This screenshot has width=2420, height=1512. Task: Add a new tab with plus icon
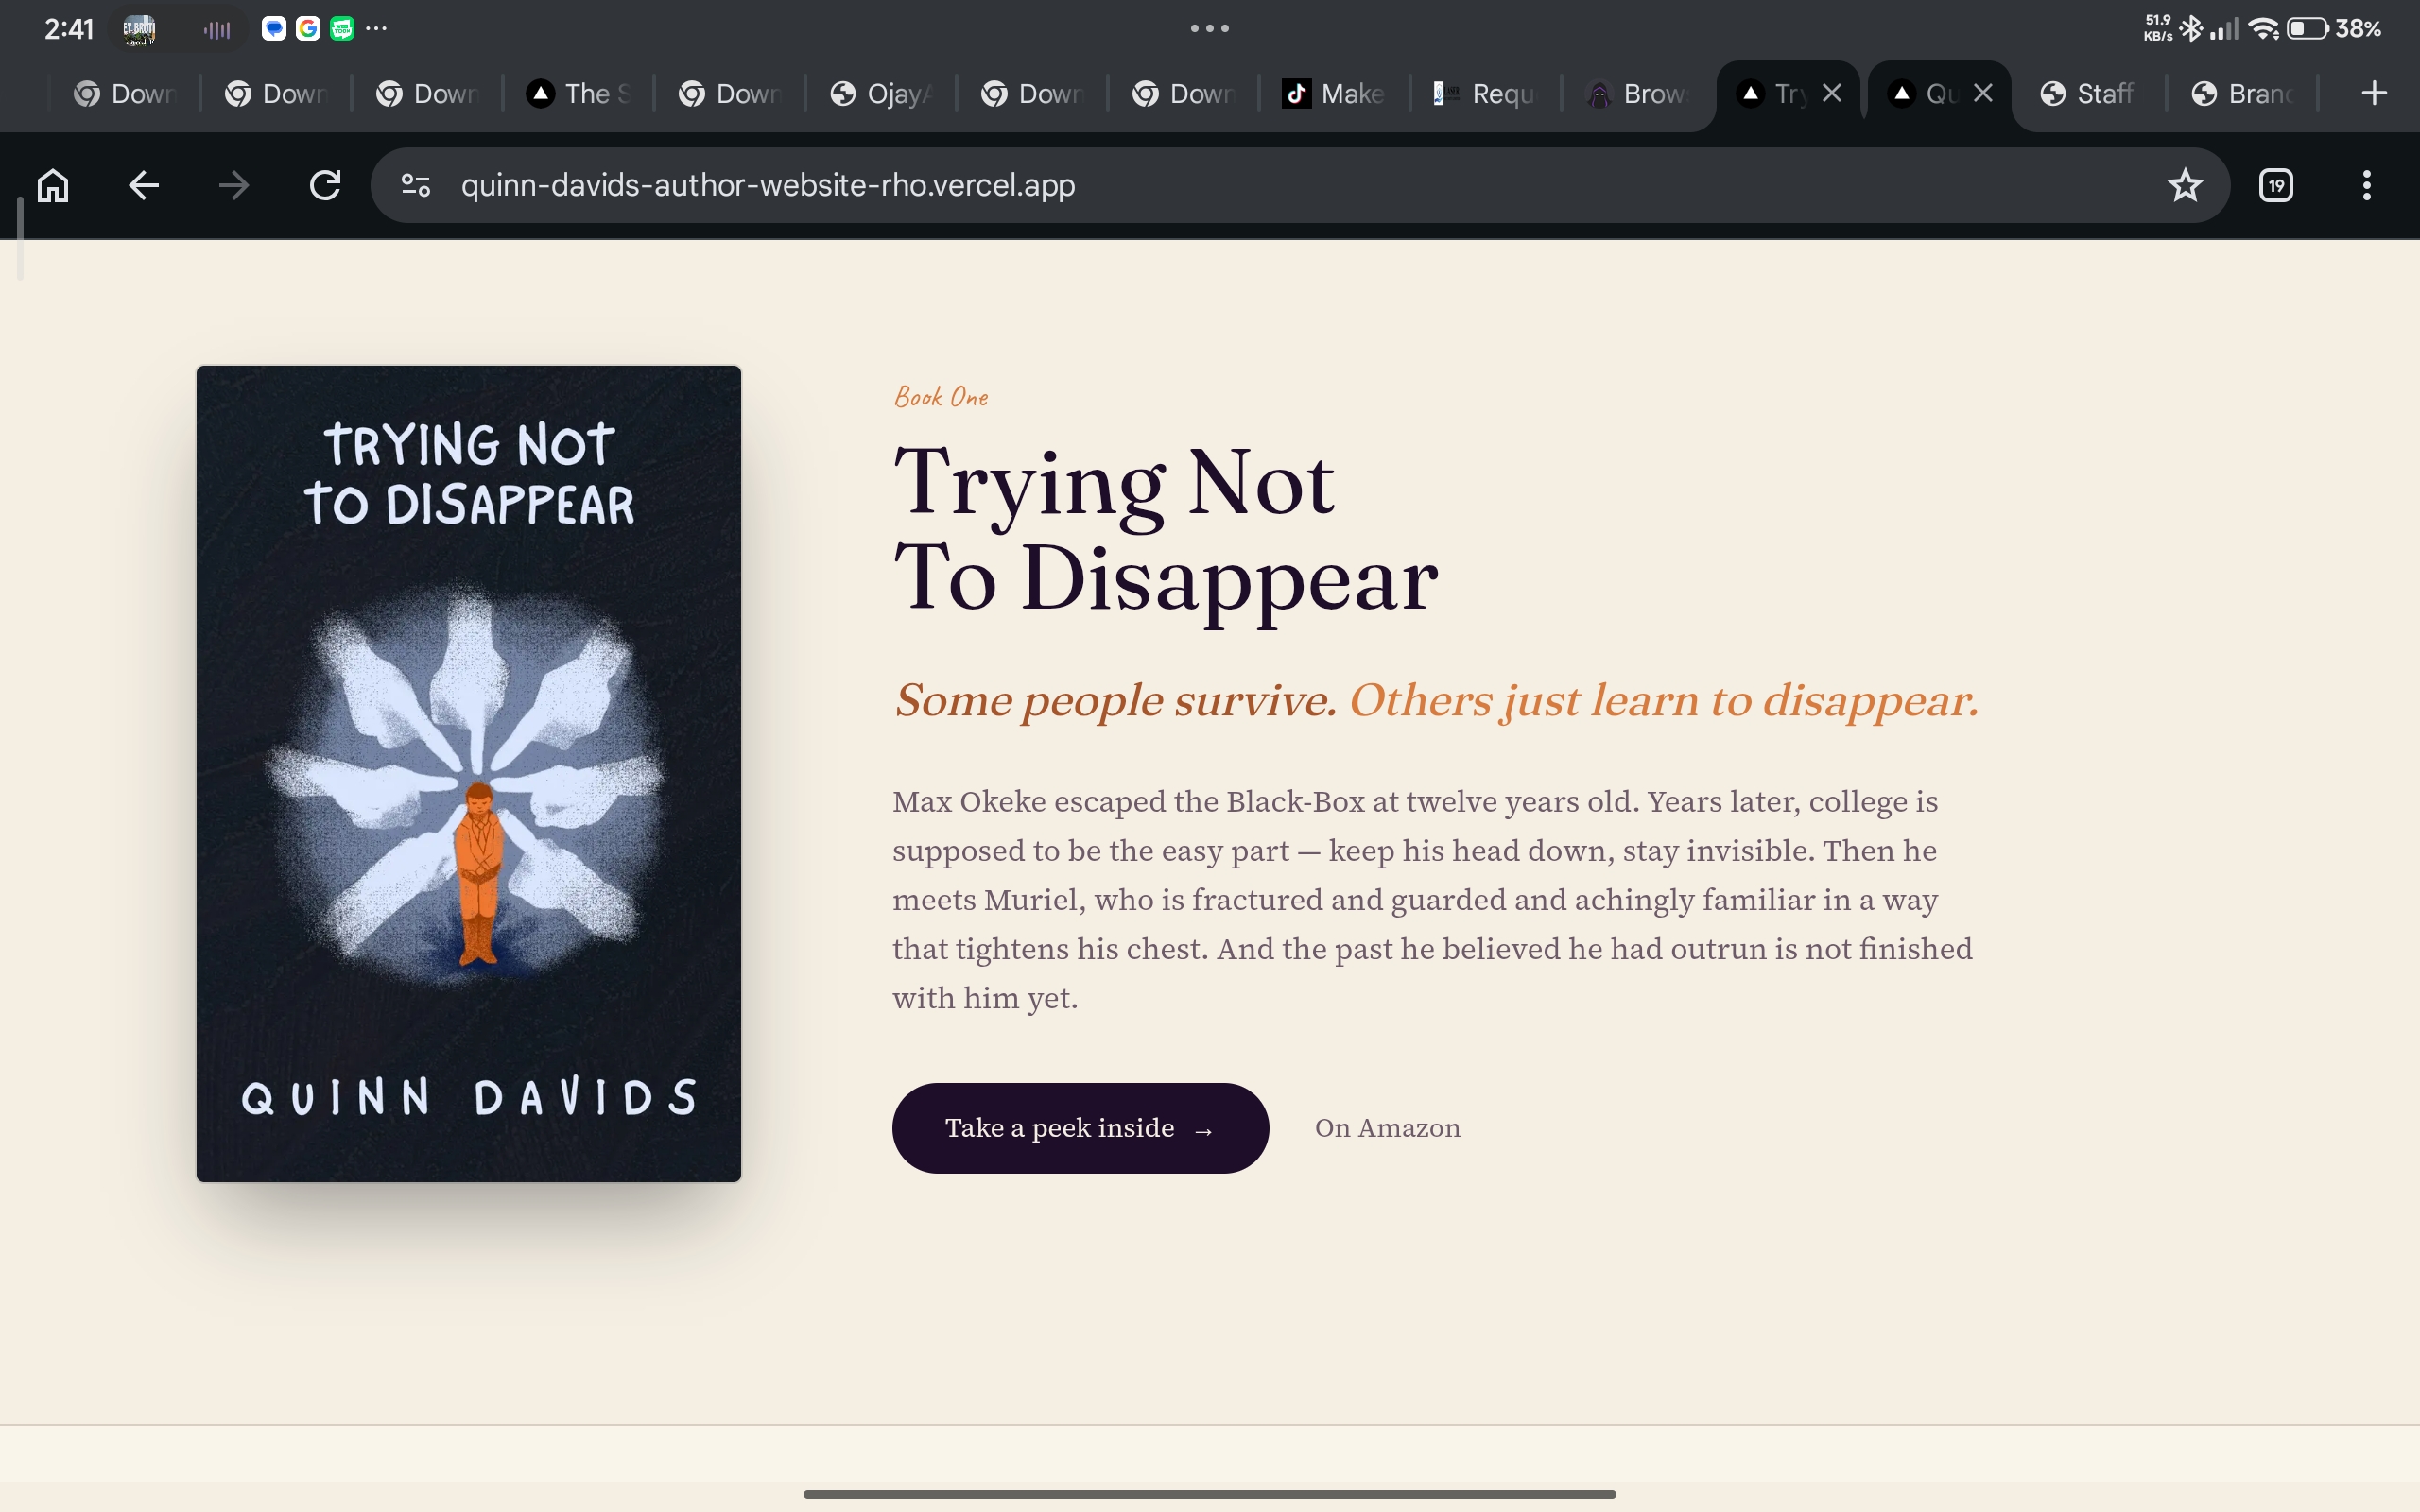tap(2373, 93)
